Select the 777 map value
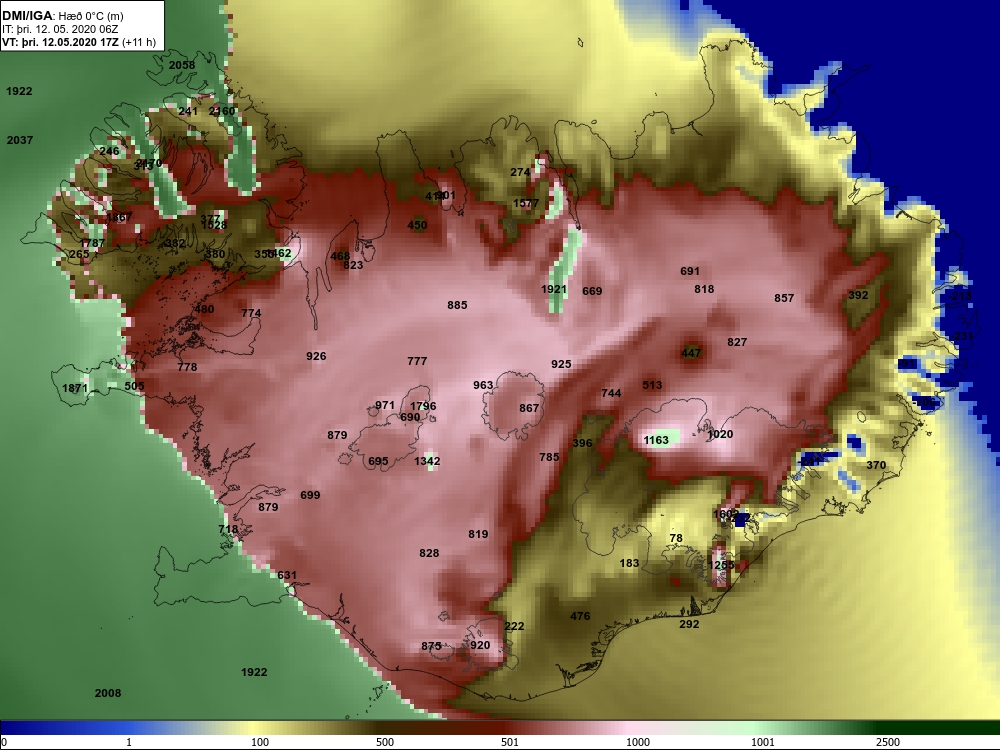This screenshot has width=1000, height=750. [x=417, y=362]
